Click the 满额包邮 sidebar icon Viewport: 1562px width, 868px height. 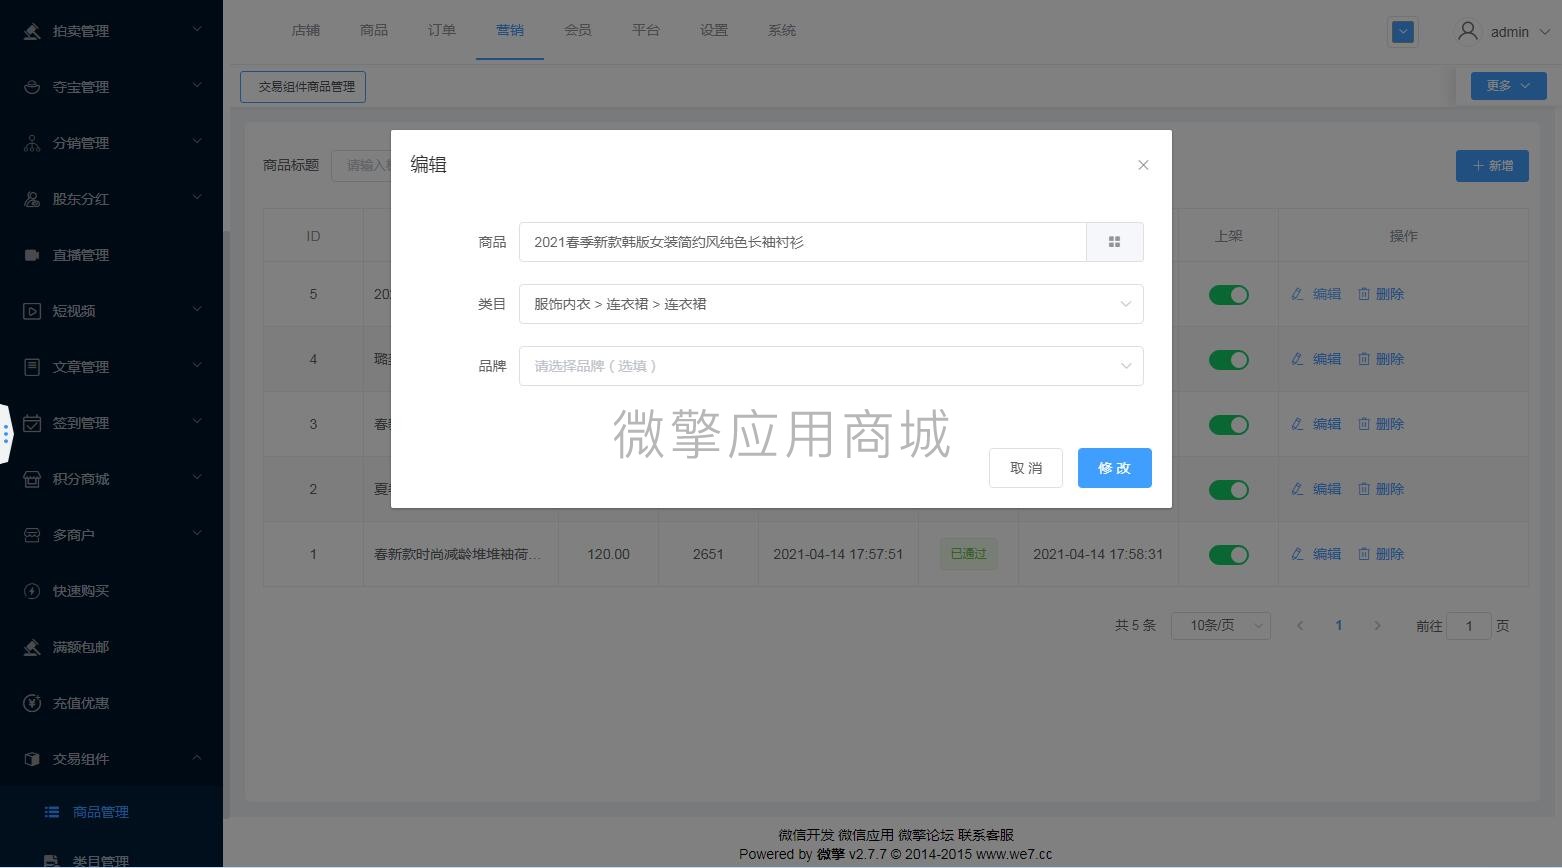32,647
